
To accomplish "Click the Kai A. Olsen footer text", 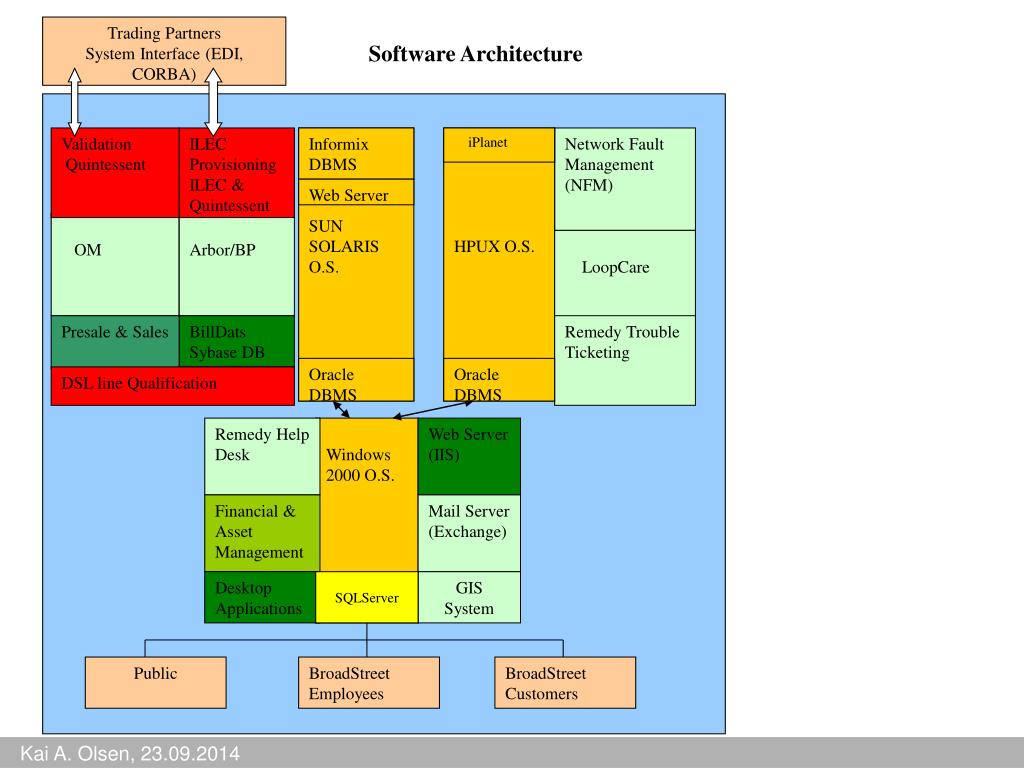I will (x=130, y=754).
